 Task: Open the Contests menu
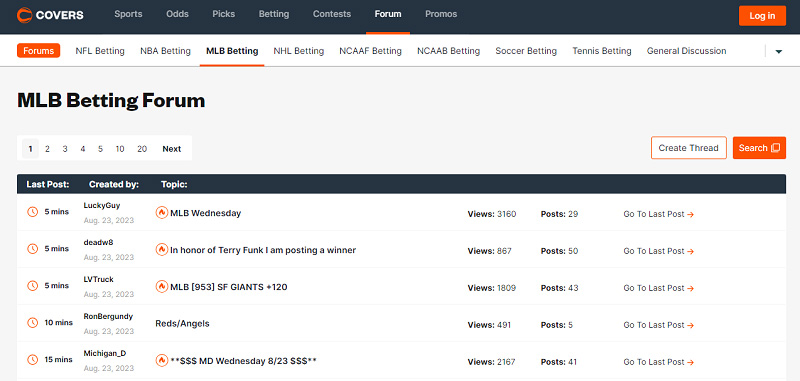click(x=332, y=14)
